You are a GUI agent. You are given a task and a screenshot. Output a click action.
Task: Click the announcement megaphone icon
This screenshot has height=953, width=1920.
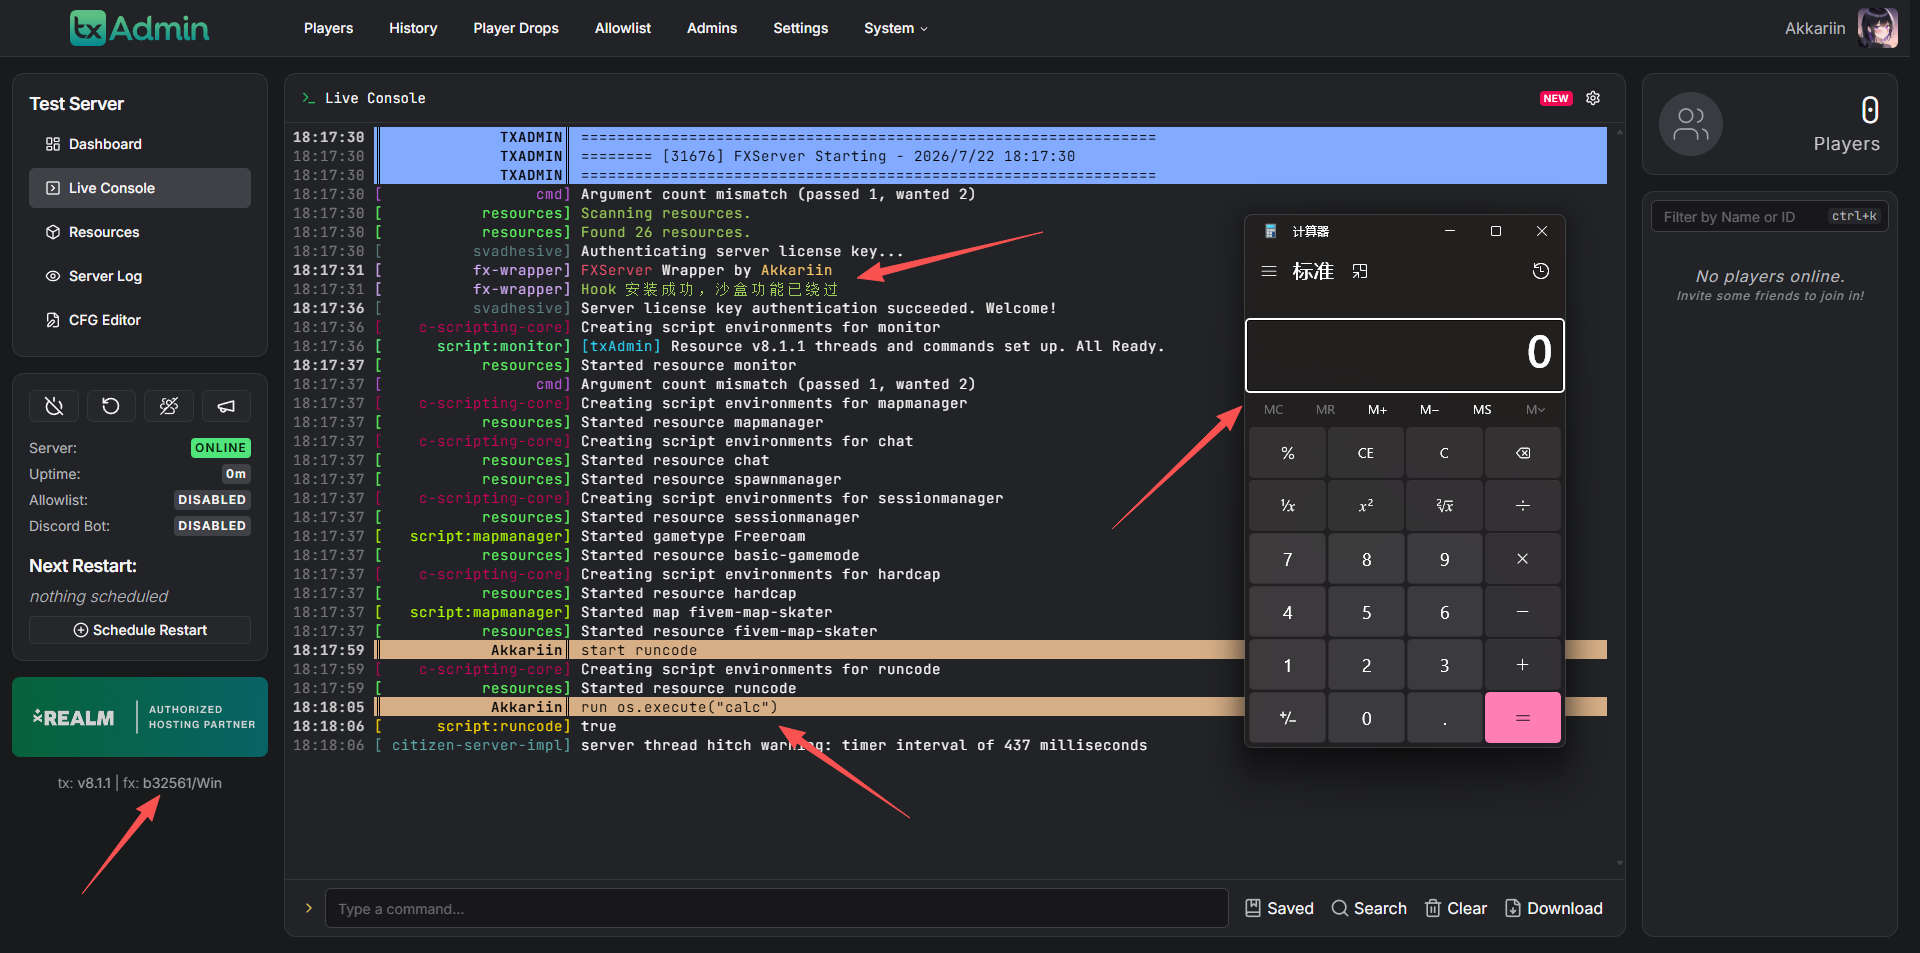click(226, 406)
